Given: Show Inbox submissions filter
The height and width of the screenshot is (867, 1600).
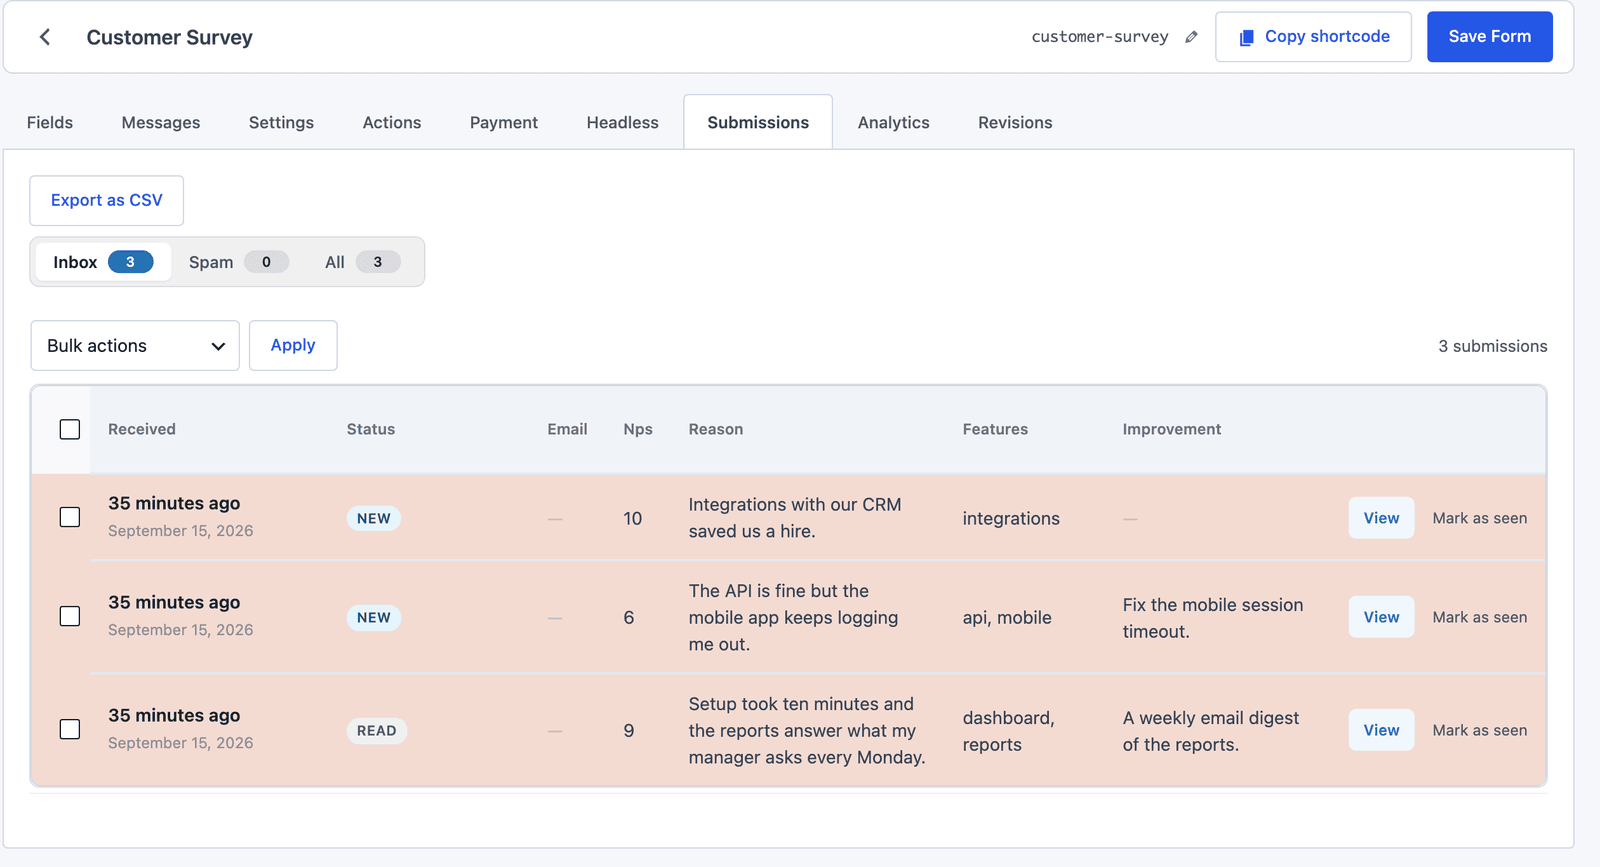Looking at the screenshot, I should point(103,262).
